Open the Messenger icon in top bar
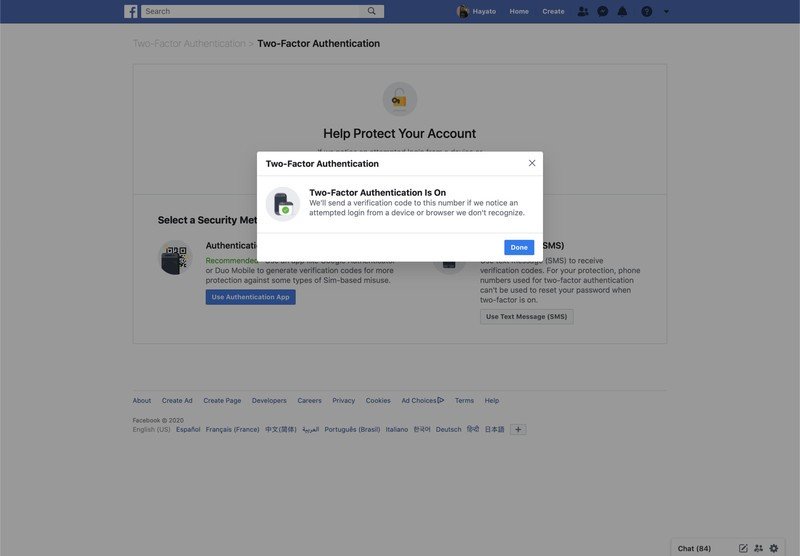Image resolution: width=800 pixels, height=556 pixels. [x=603, y=11]
